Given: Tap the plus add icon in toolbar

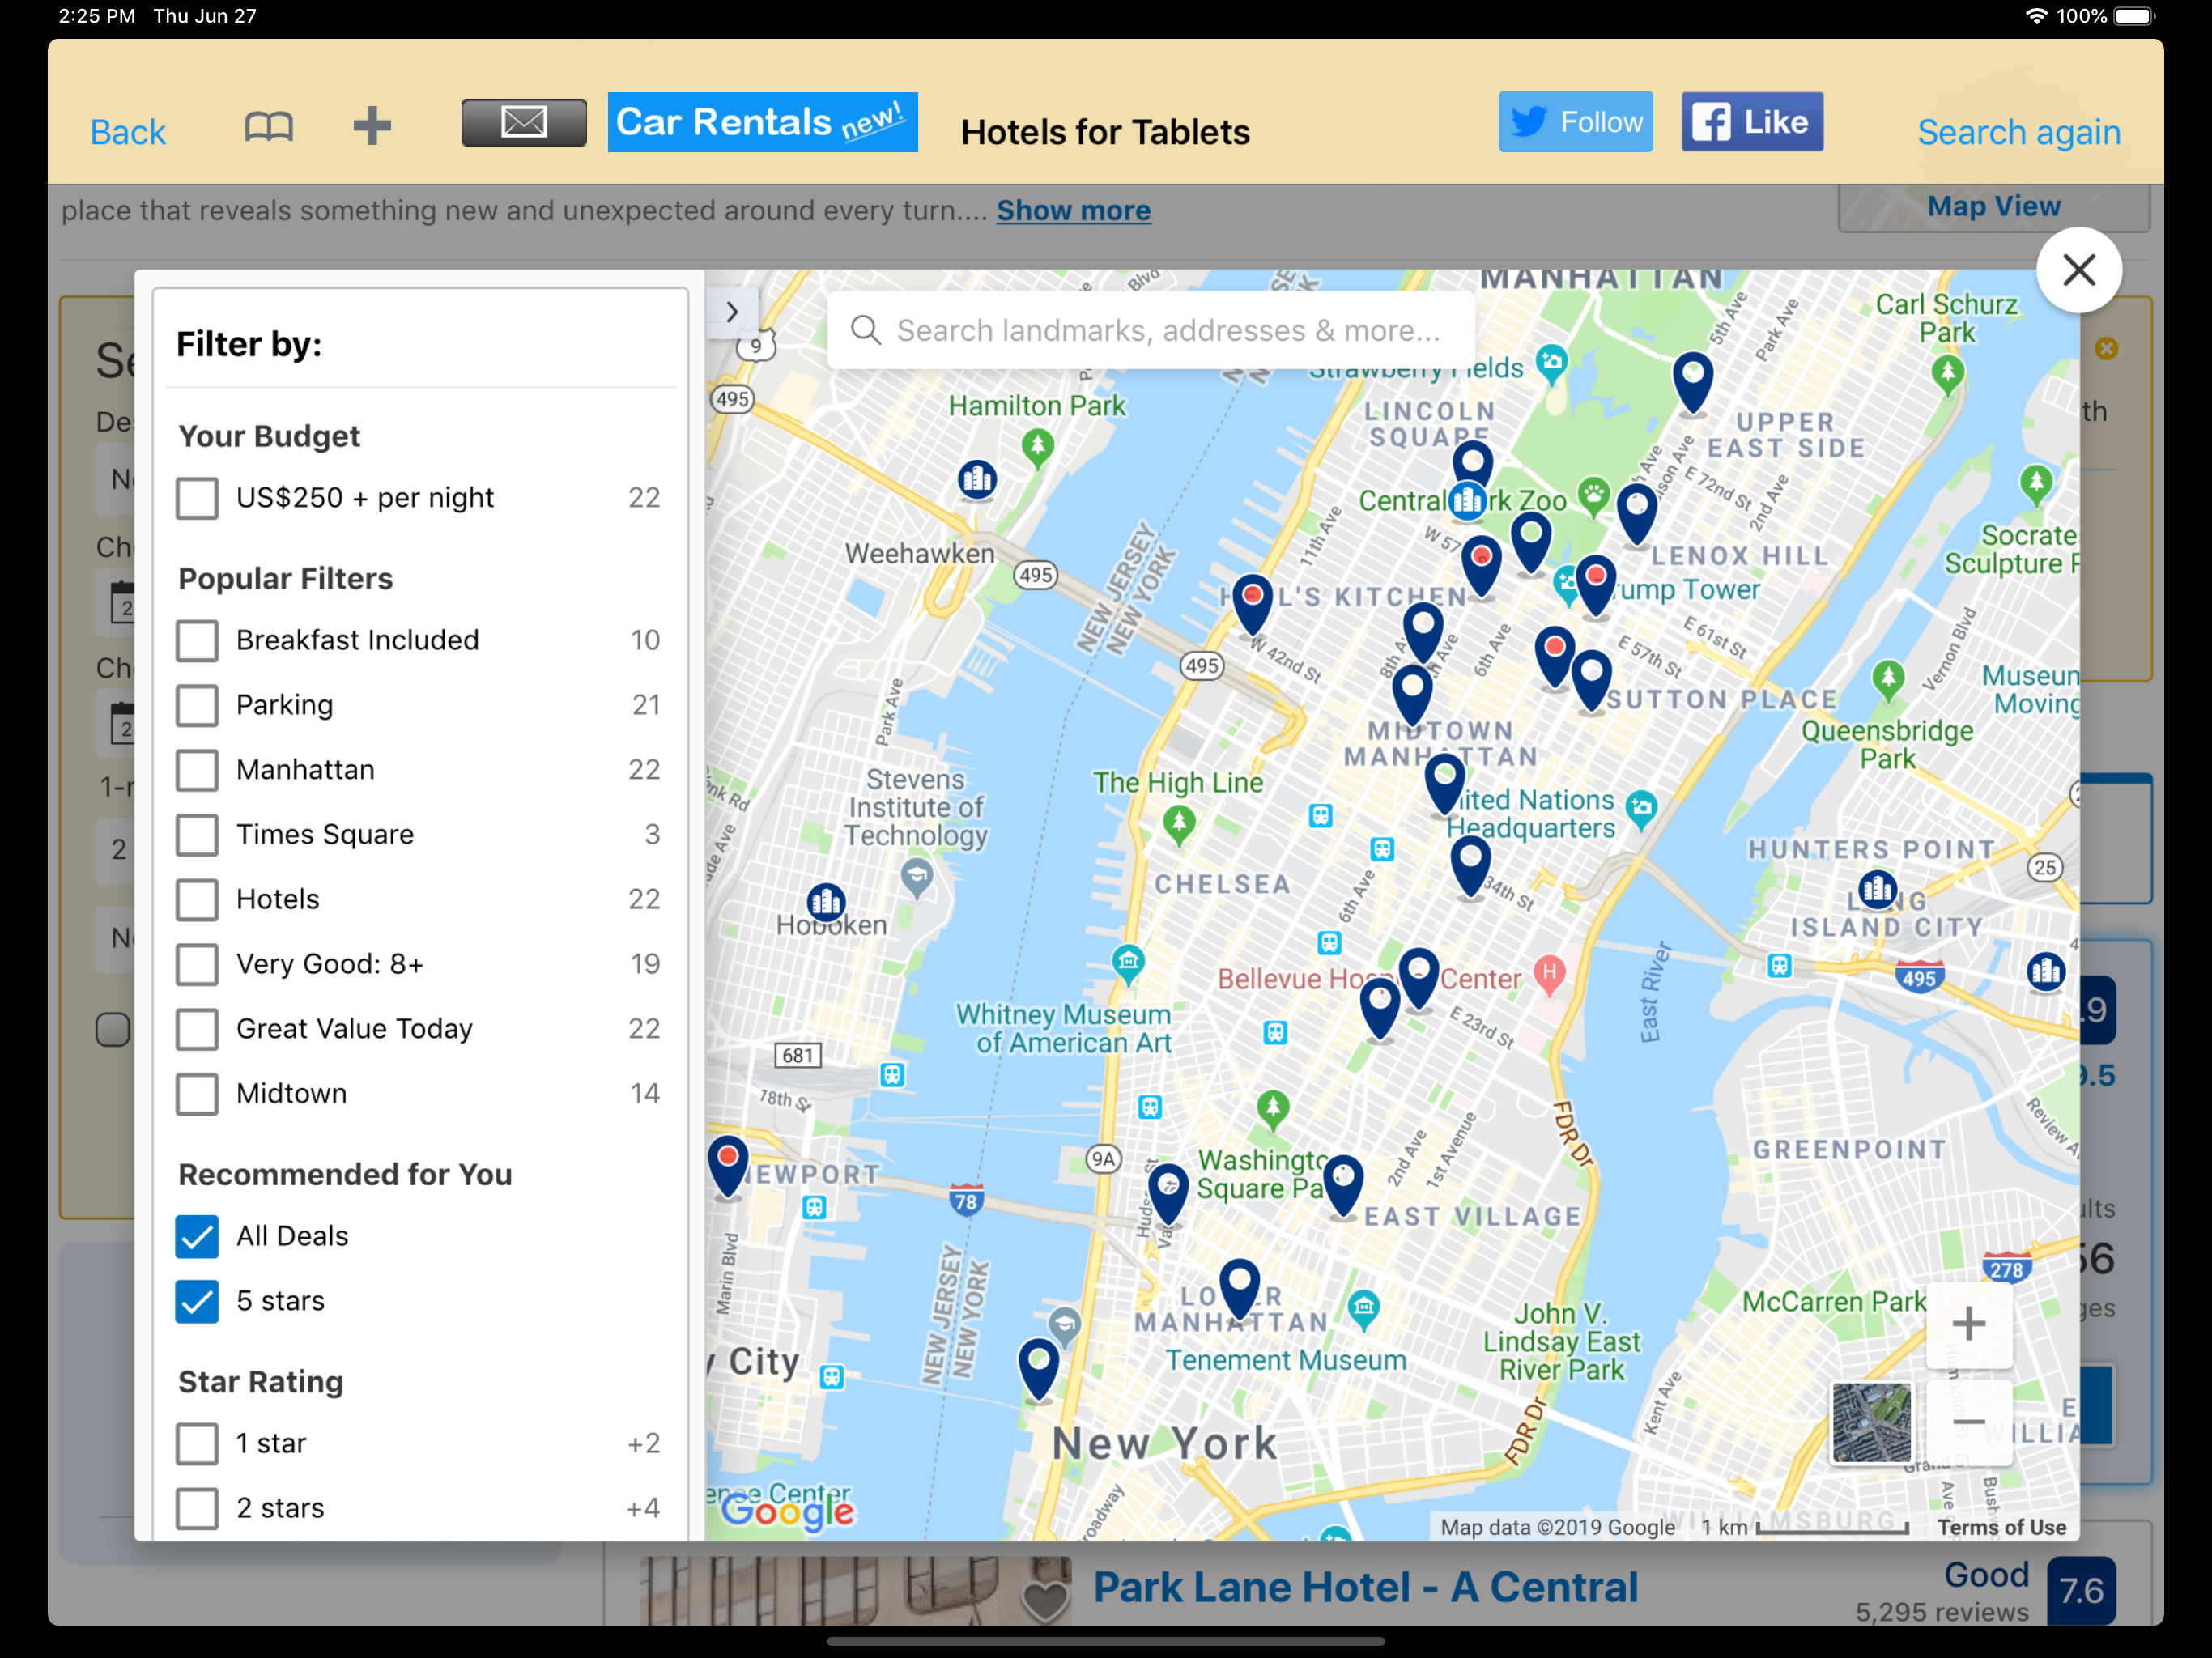Looking at the screenshot, I should tap(372, 126).
